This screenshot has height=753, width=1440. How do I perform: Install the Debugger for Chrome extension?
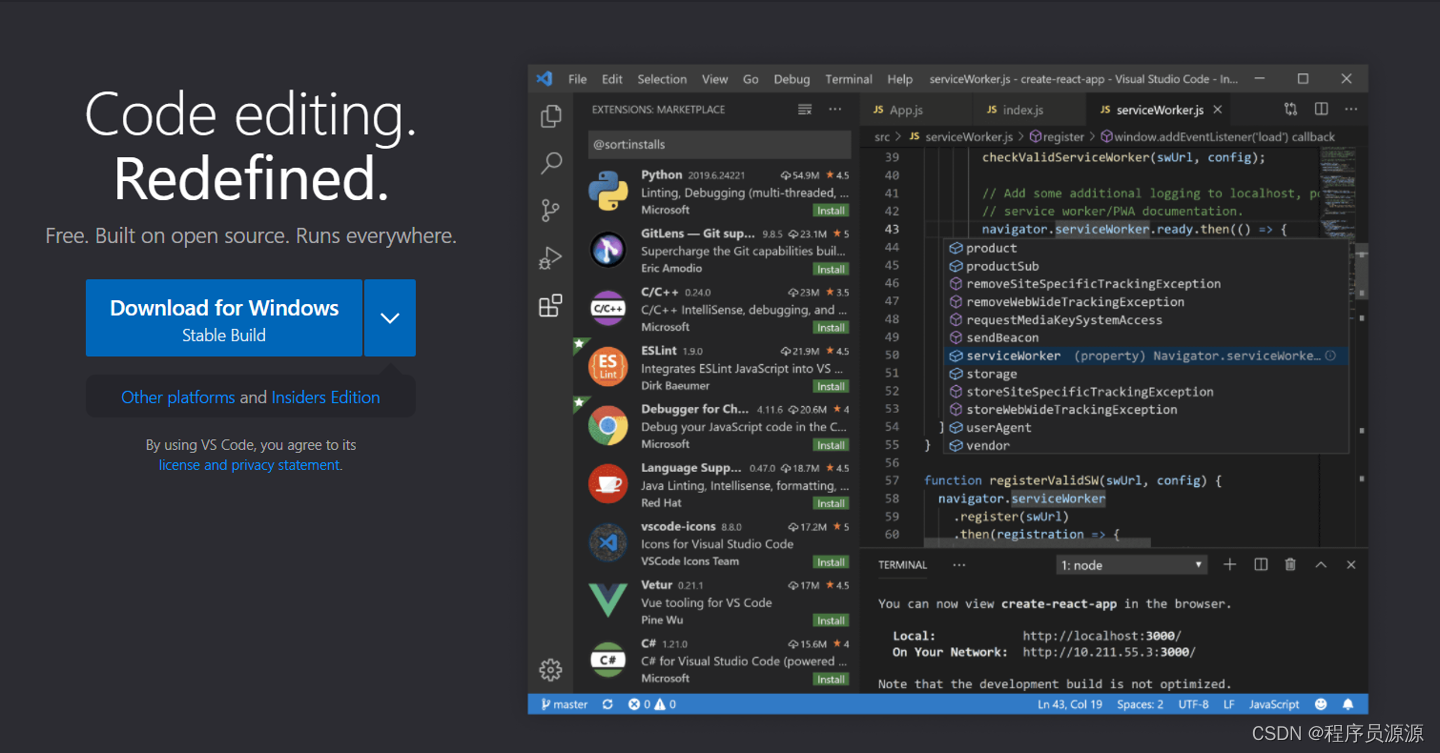tap(831, 445)
